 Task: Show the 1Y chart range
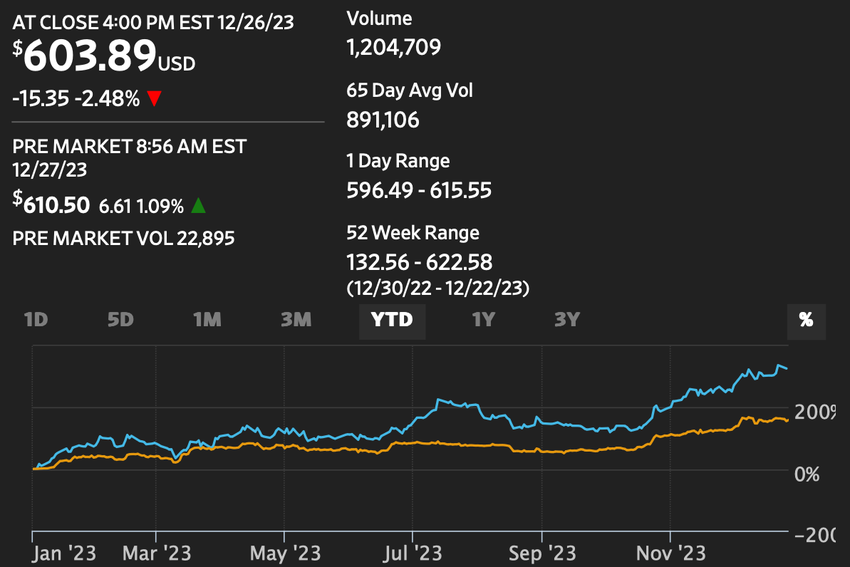[484, 320]
